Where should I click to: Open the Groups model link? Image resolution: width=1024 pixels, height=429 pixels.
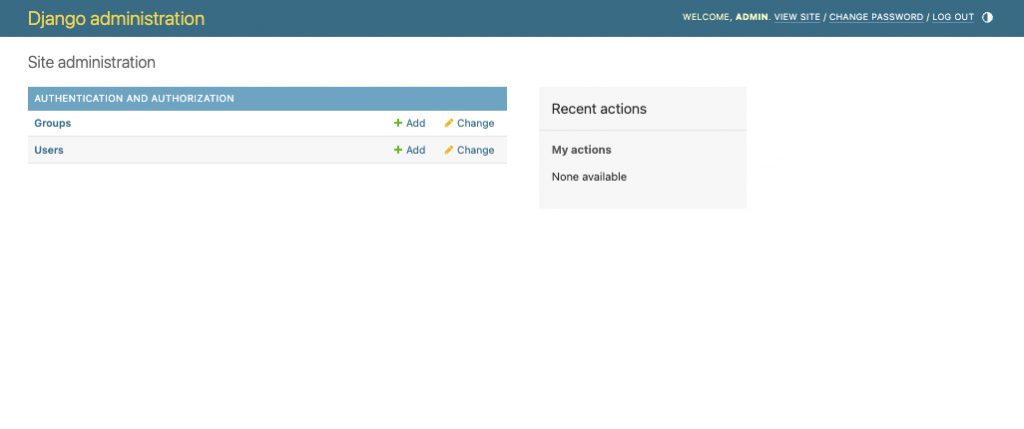tap(52, 123)
